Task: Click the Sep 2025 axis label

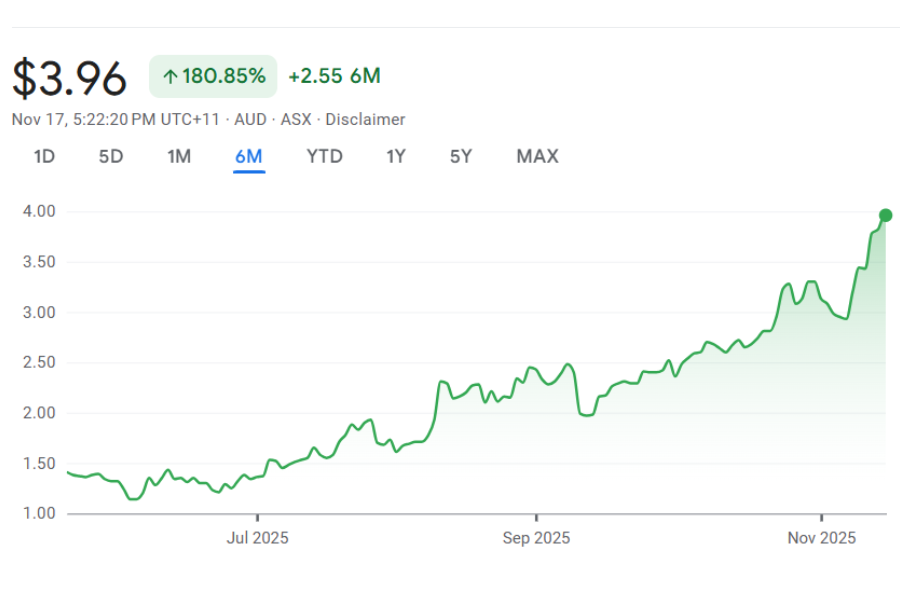Action: [536, 538]
